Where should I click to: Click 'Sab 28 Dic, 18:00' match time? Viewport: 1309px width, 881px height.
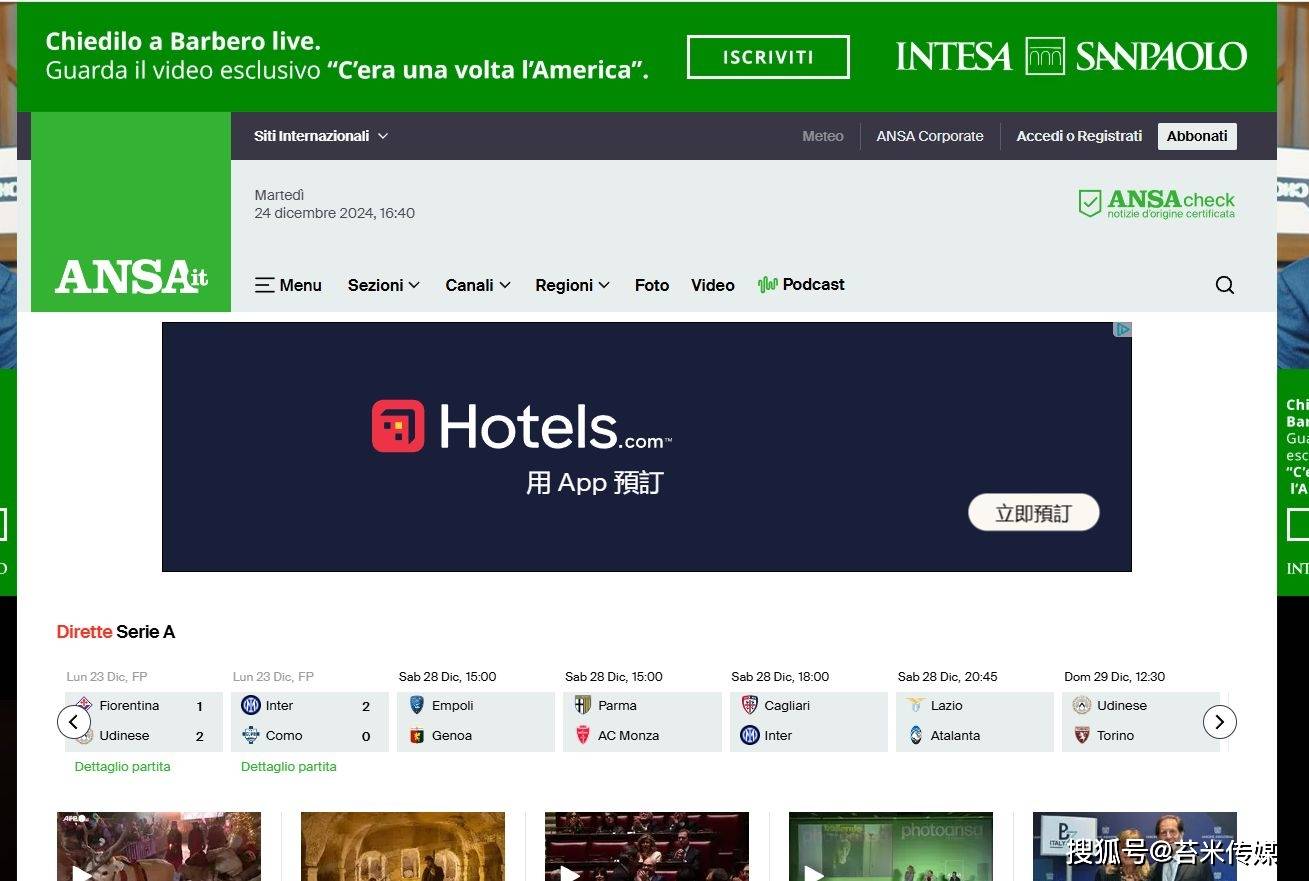coord(780,677)
